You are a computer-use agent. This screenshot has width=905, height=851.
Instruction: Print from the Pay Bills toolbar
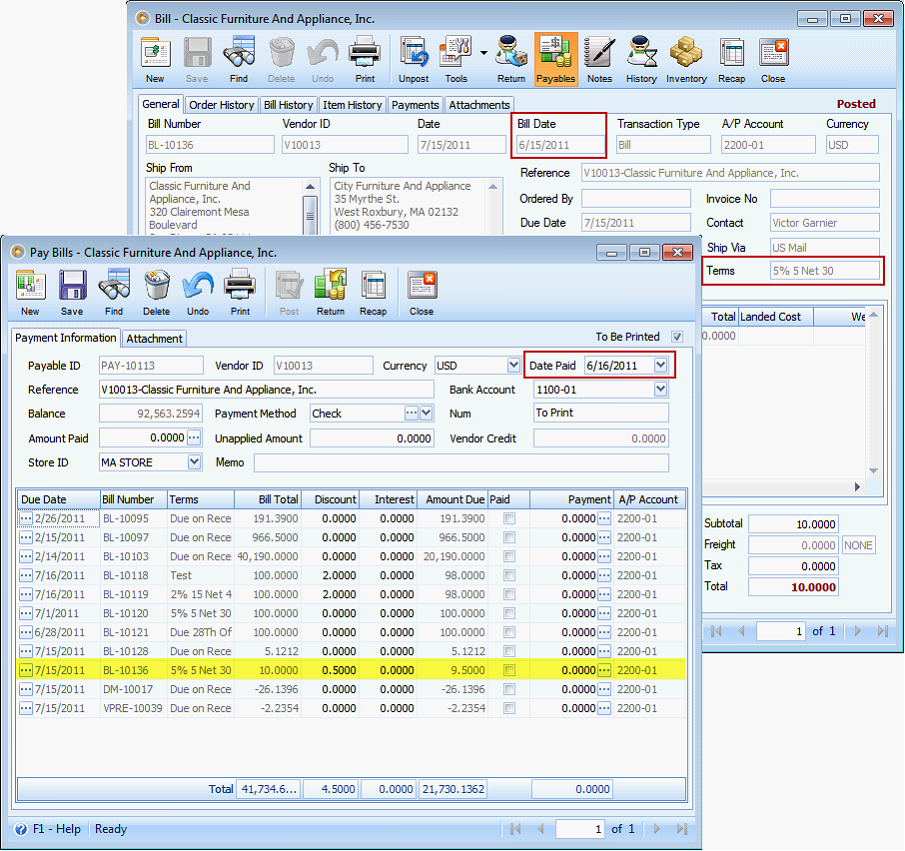point(240,292)
